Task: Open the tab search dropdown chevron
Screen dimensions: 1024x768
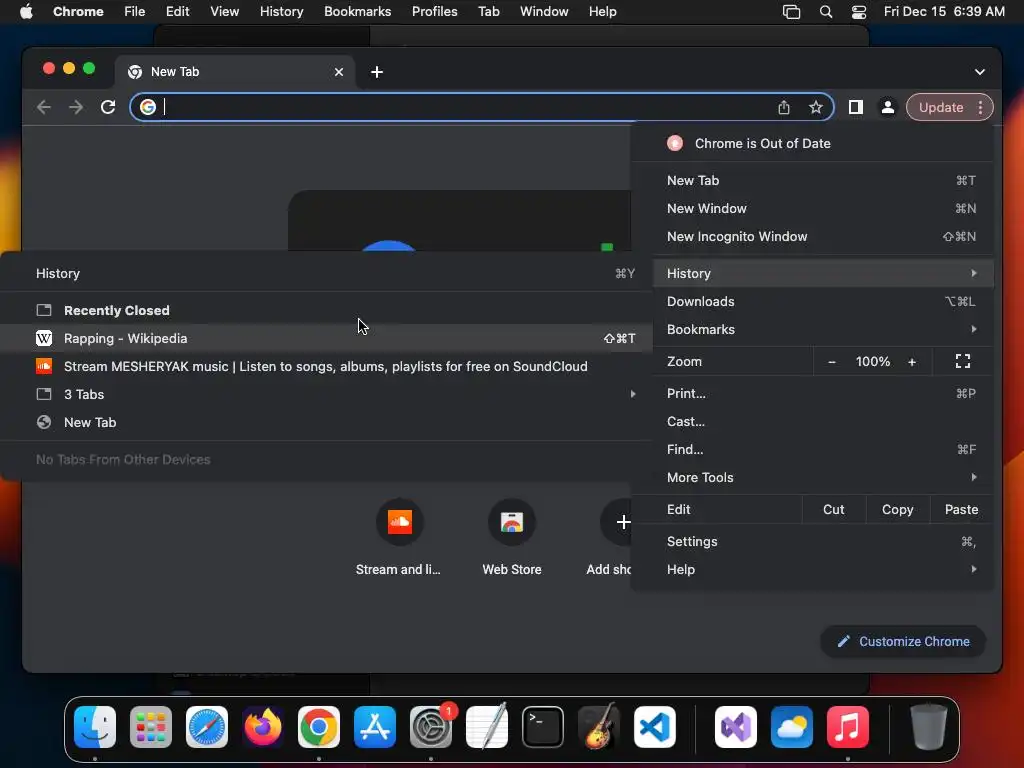Action: (x=980, y=72)
